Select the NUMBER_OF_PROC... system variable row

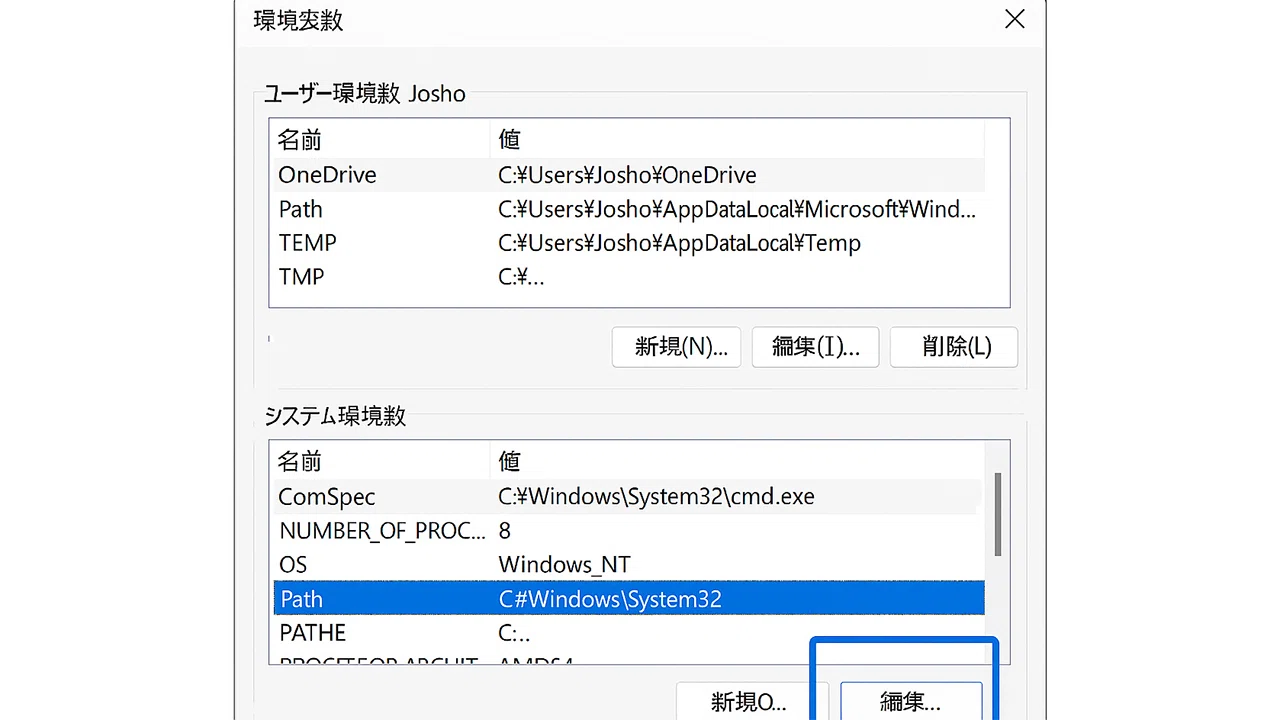629,531
